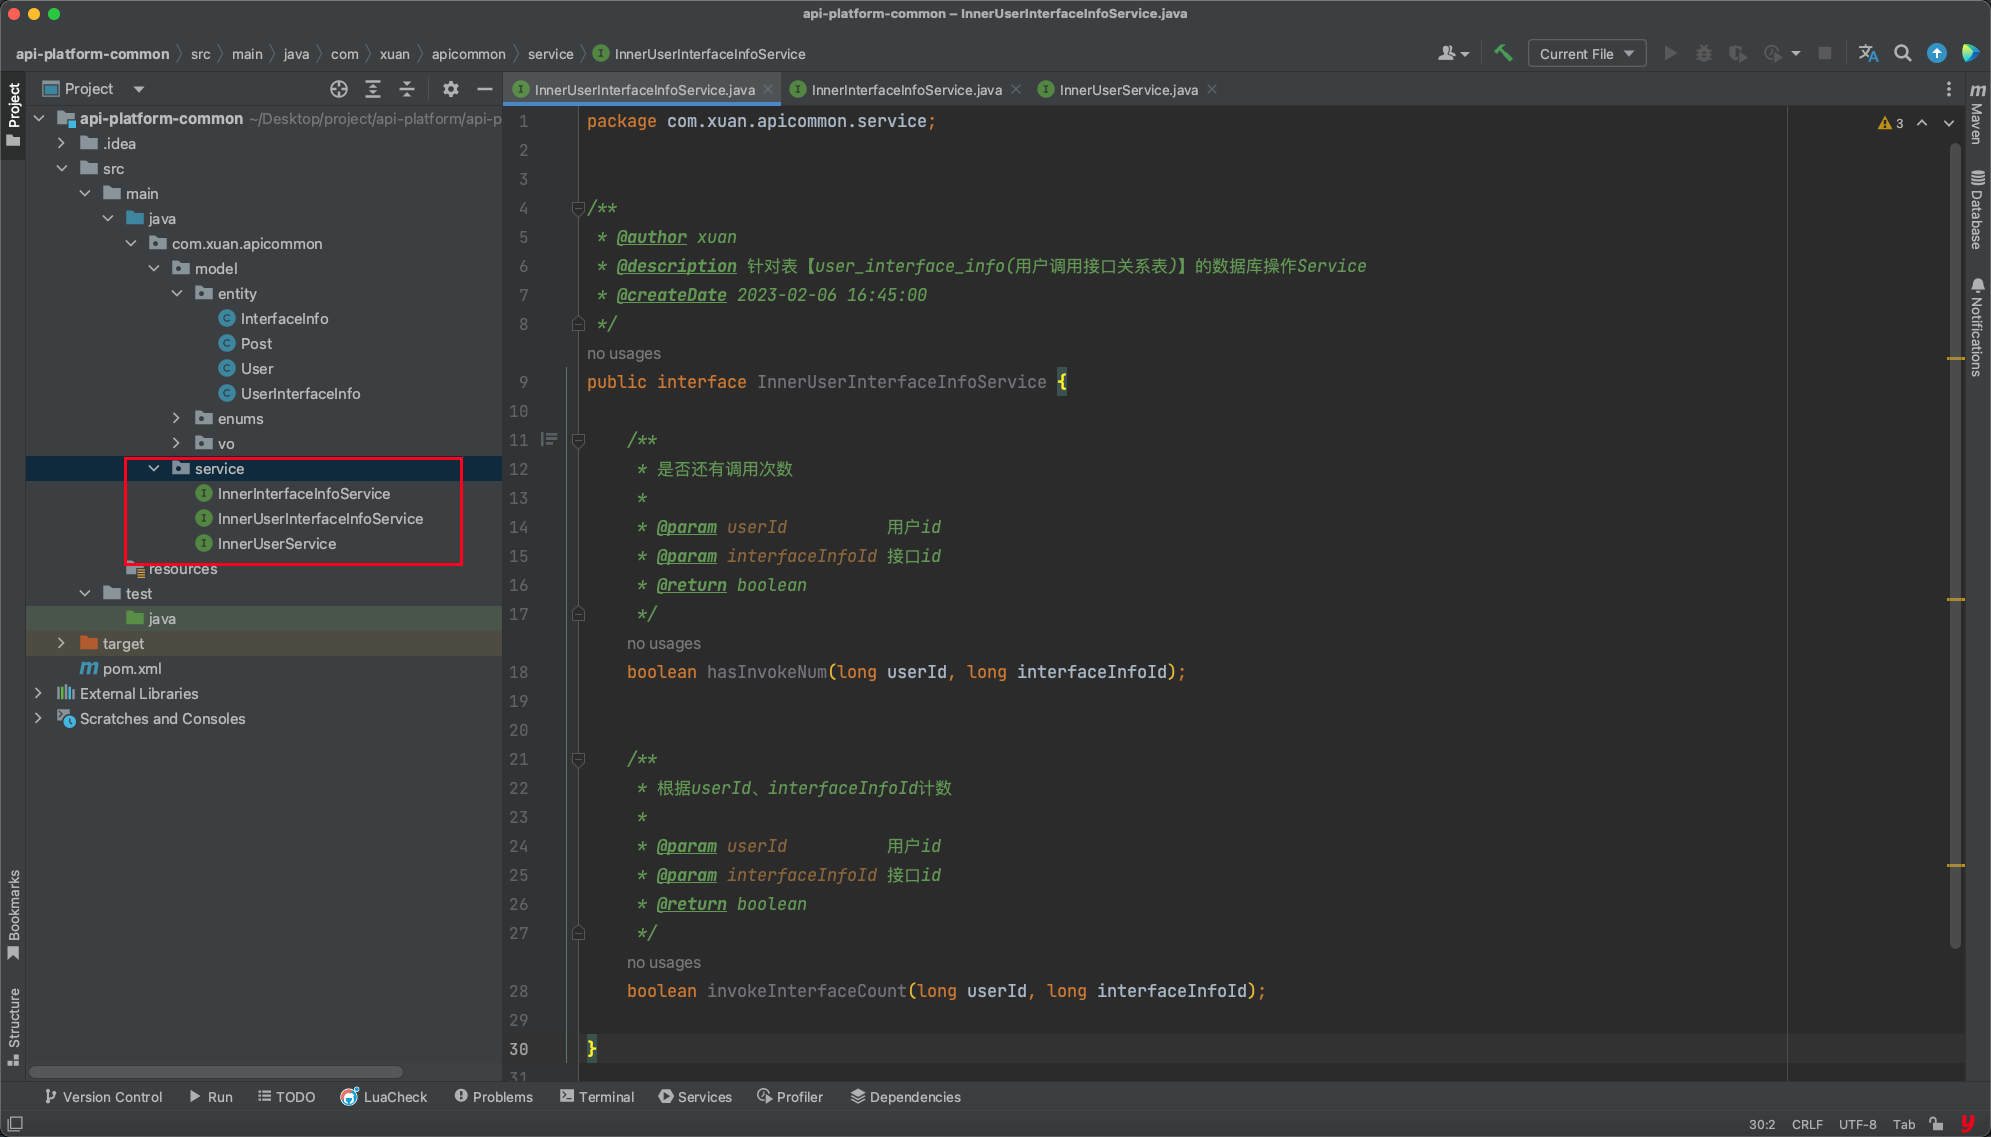Expand the enums package folder
Screen dimensions: 1991x1137
pos(177,418)
